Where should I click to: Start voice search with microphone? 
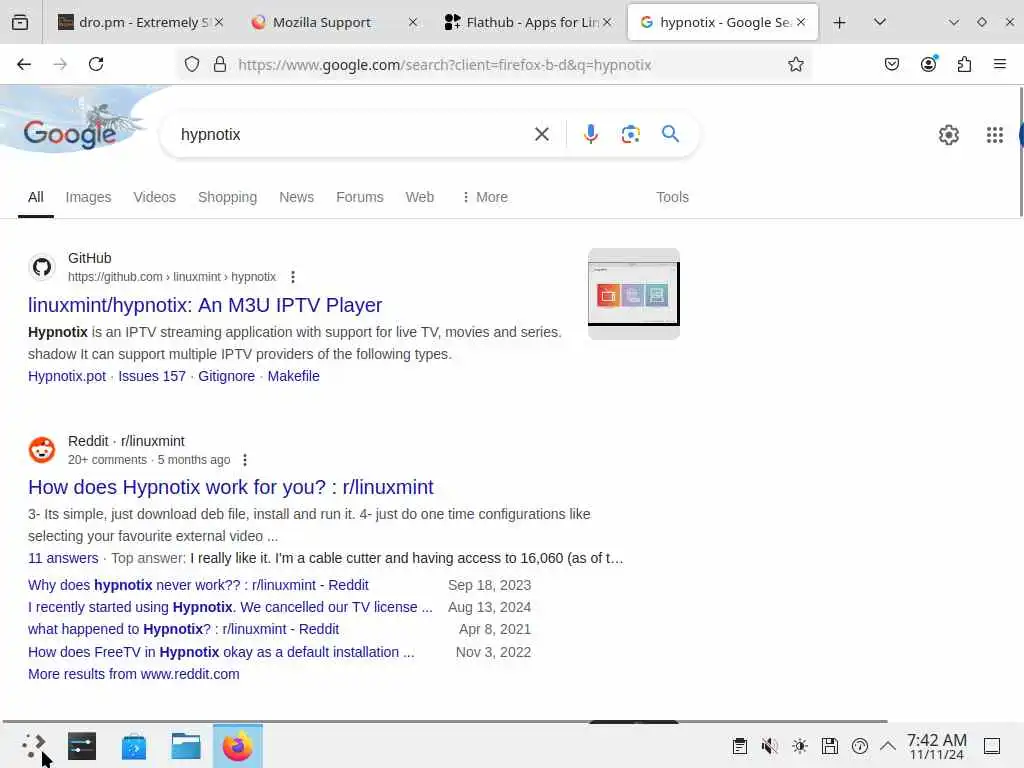point(590,135)
